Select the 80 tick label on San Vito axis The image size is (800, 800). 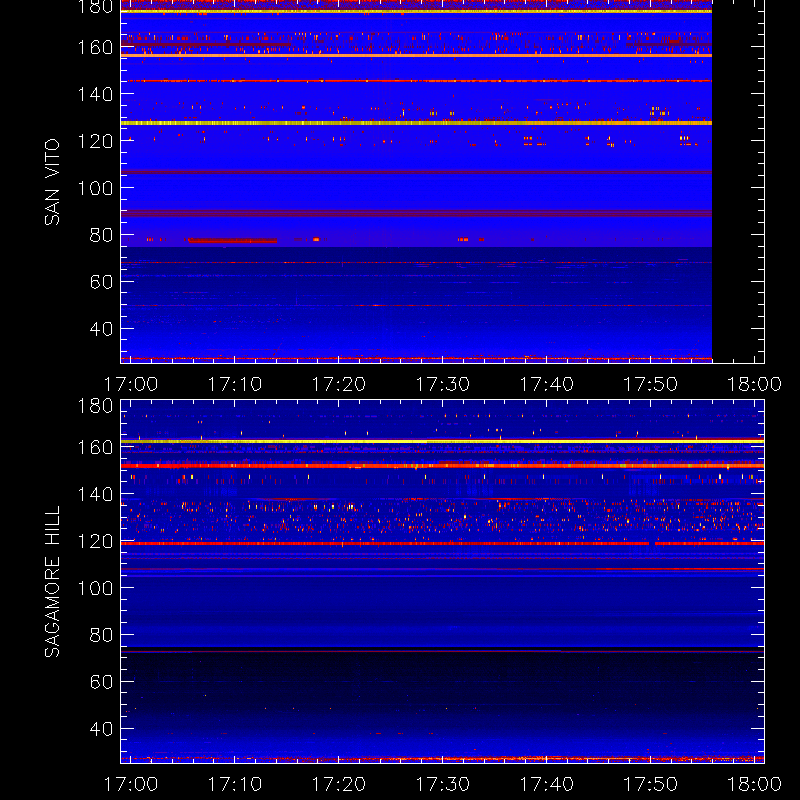[x=101, y=235]
